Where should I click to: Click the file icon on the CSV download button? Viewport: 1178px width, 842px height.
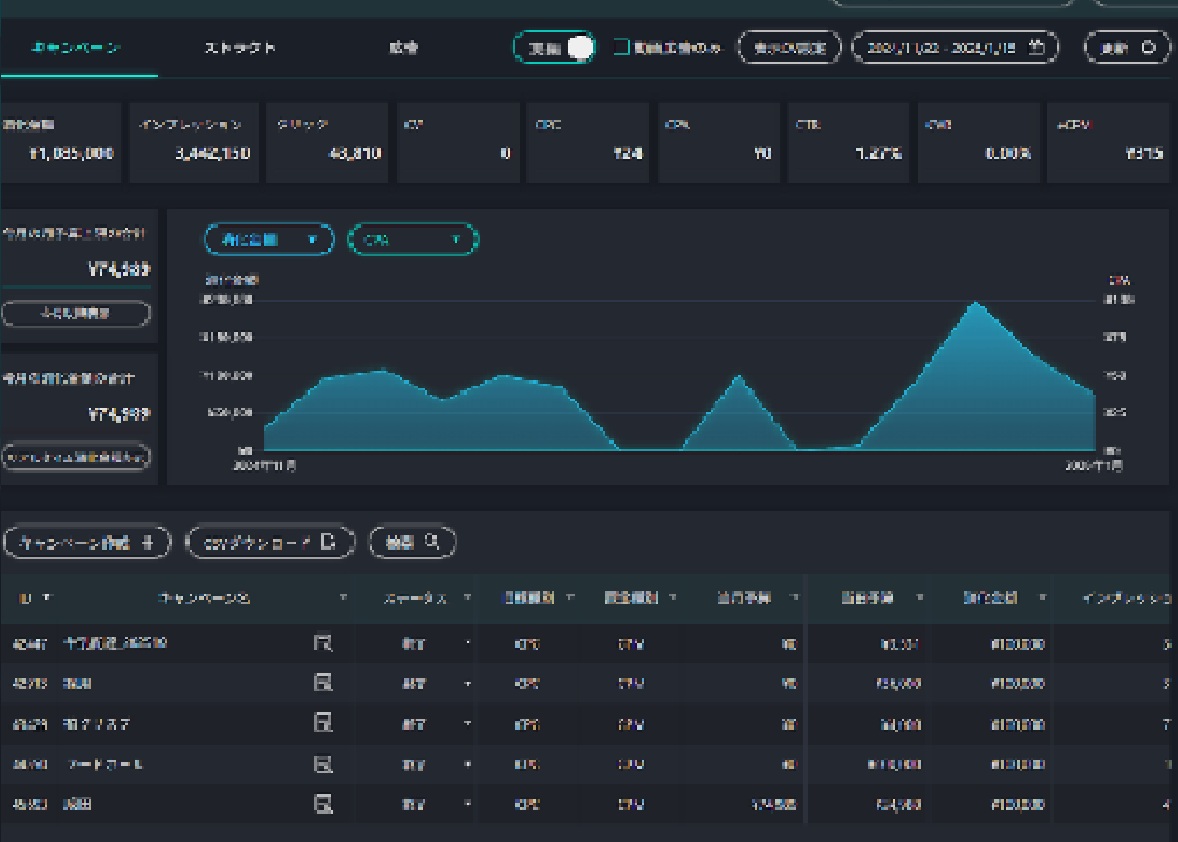328,542
